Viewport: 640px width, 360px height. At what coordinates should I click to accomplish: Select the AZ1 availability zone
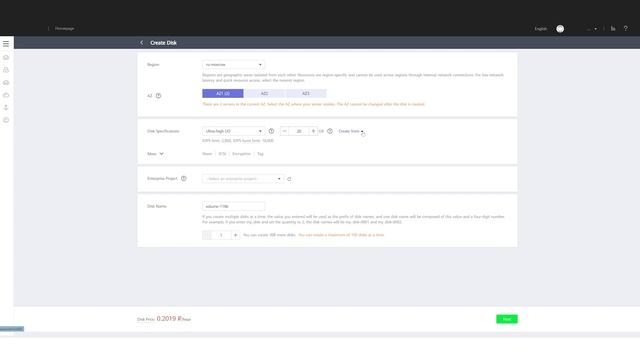(223, 93)
